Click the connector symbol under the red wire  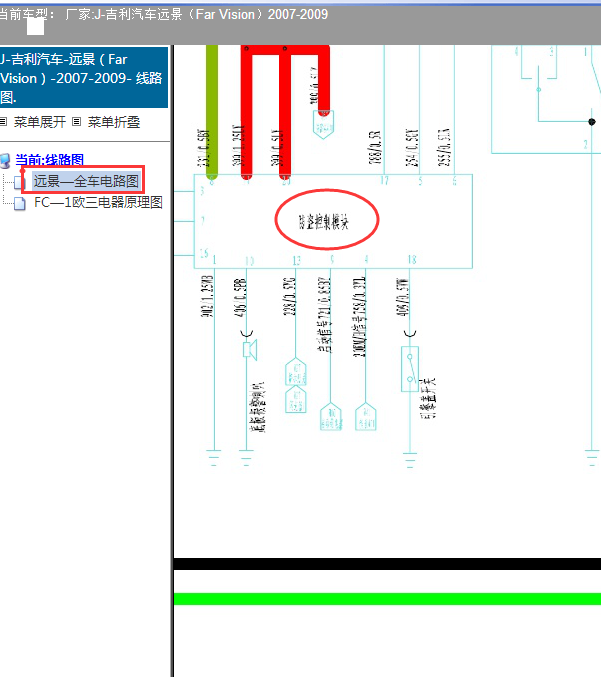pos(323,125)
